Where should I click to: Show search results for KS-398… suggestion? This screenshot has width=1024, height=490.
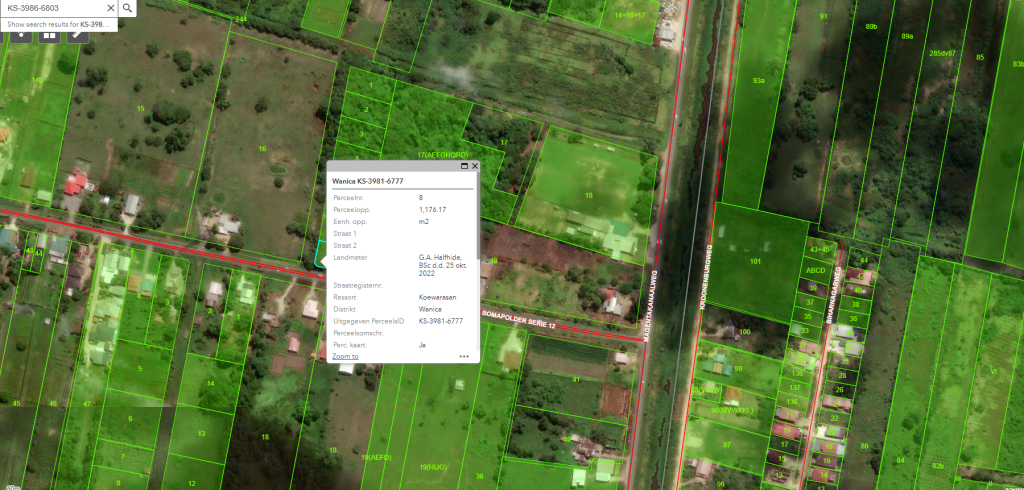pos(58,24)
